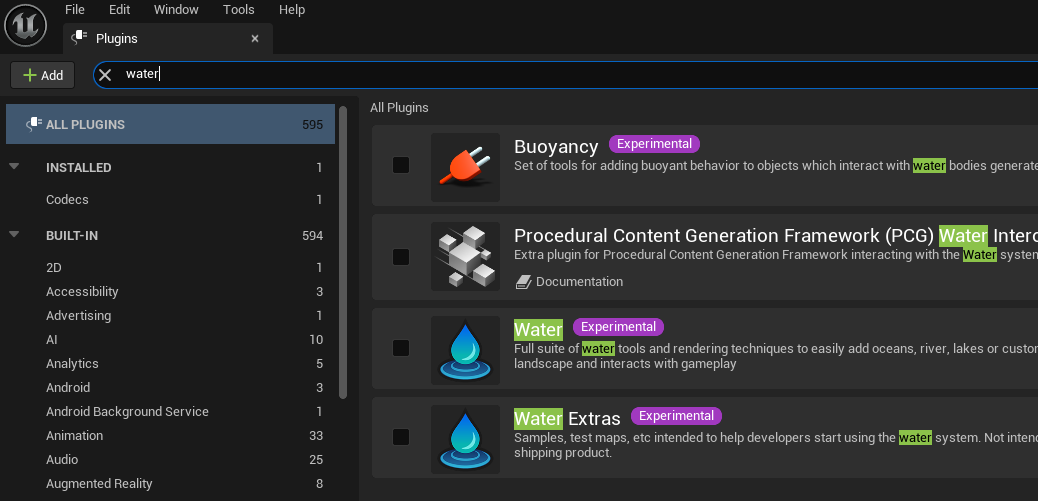
Task: Open the Tools menu
Action: tap(239, 9)
